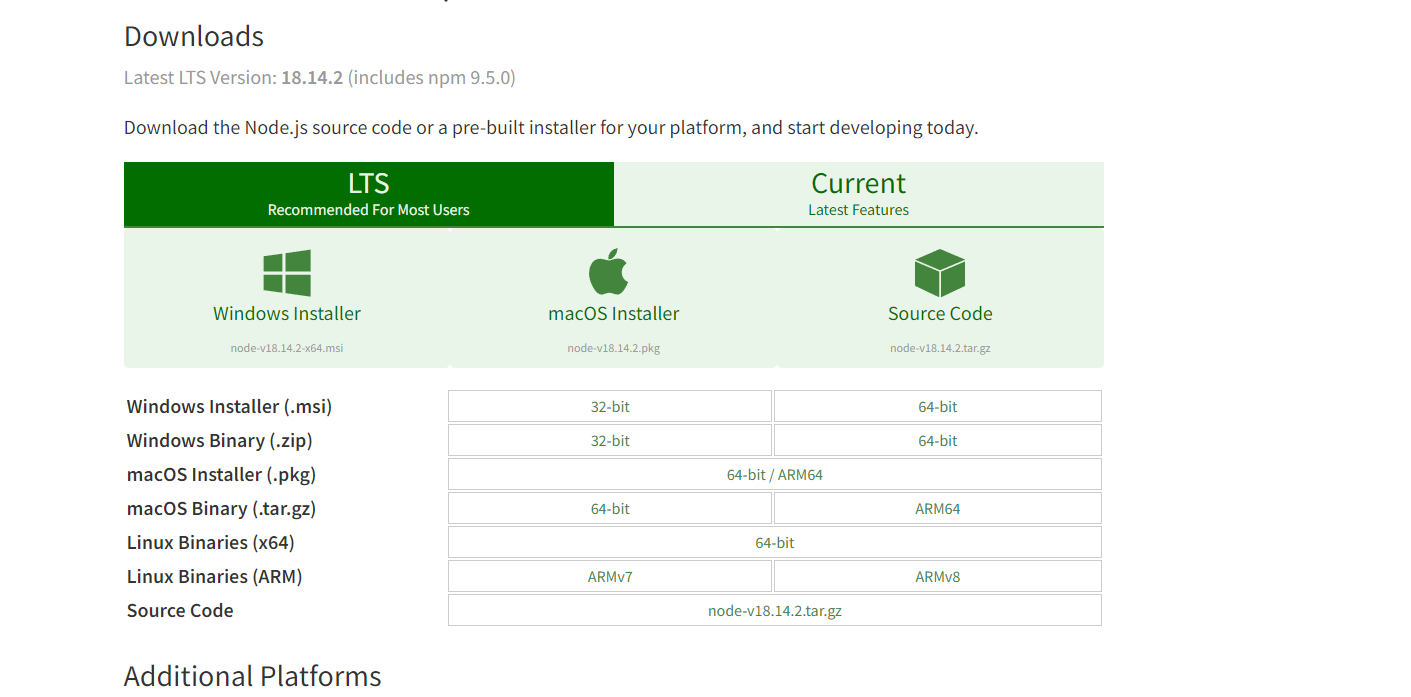The width and height of the screenshot is (1411, 697).
Task: Click the Source Code tarball link in table
Action: (x=774, y=610)
